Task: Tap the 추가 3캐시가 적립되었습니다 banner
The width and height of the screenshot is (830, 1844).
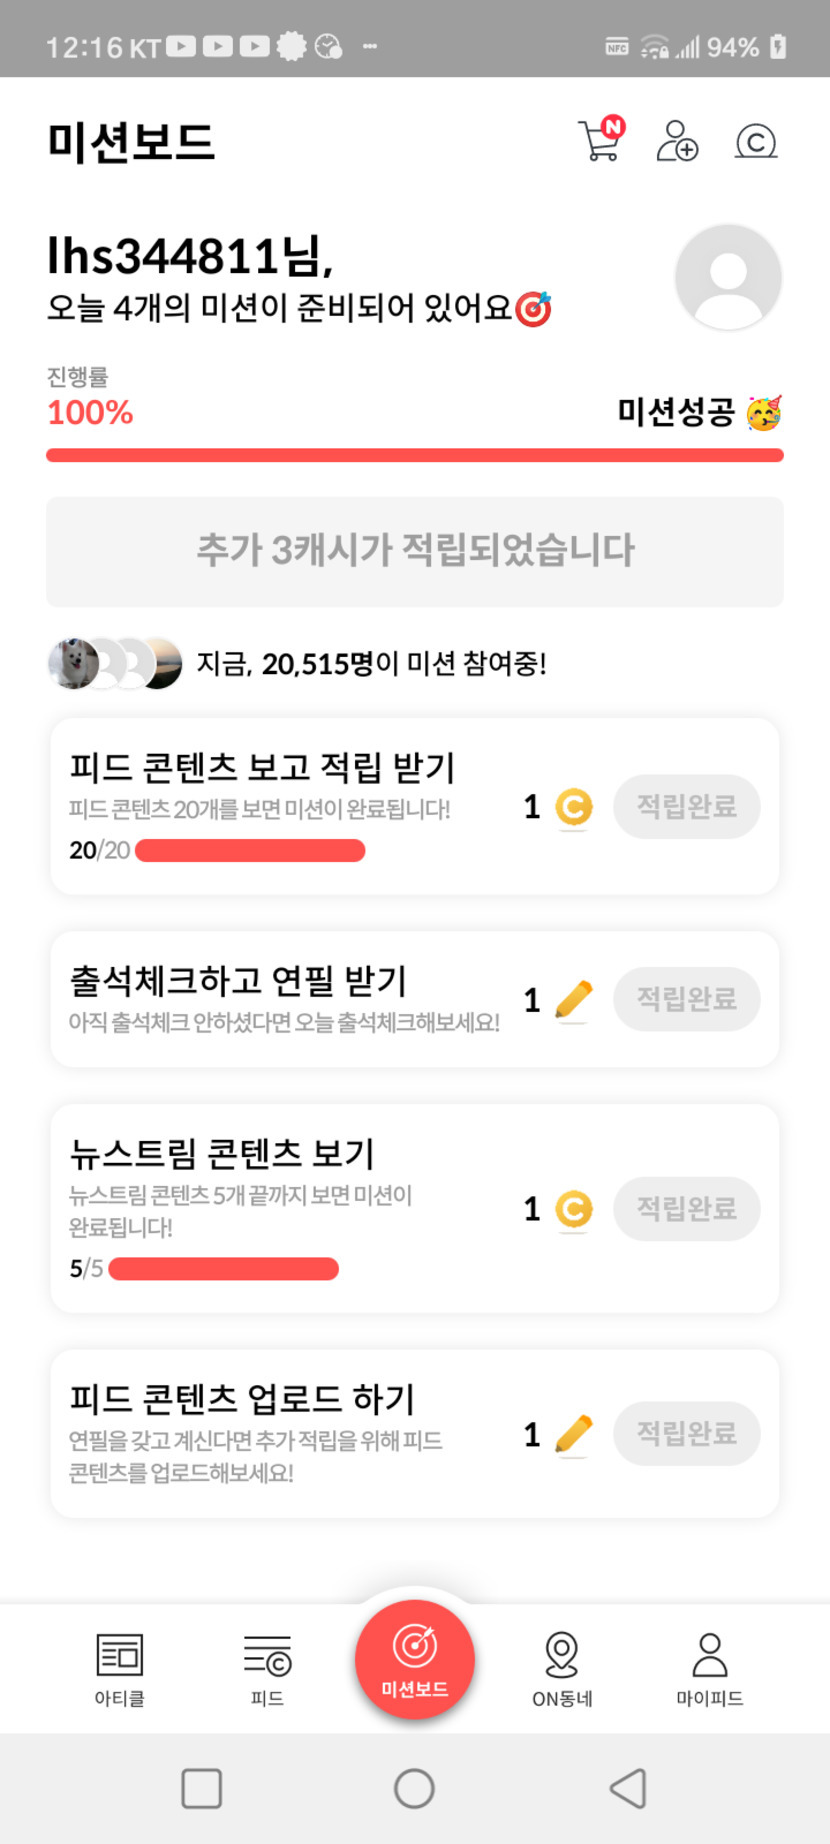Action: [415, 551]
